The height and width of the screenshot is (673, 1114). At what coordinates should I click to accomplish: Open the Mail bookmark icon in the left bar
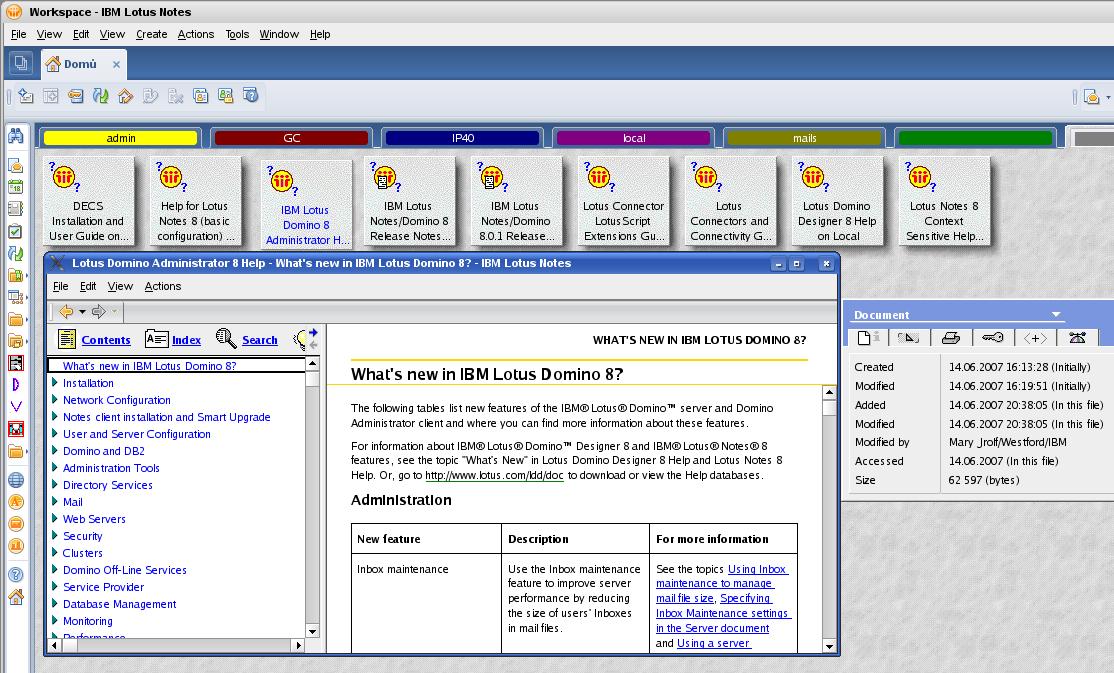point(16,166)
